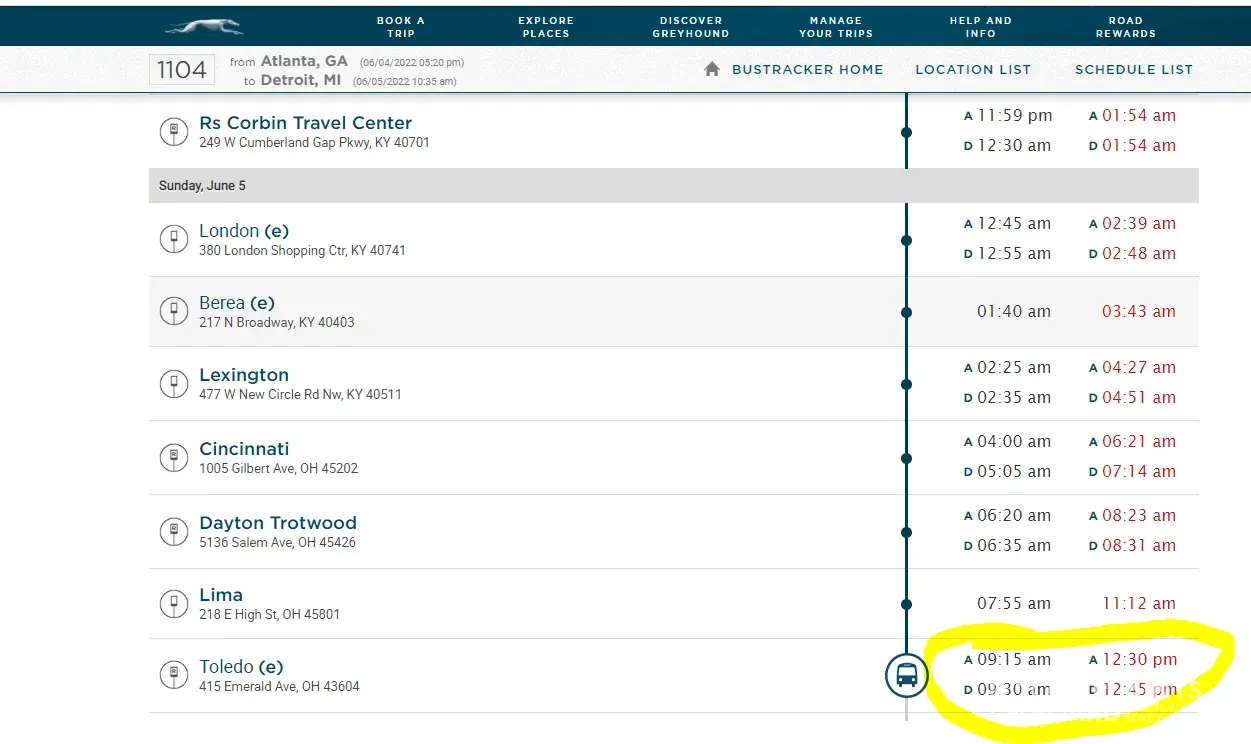Viewport: 1251px width, 744px height.
Task: Click the bus stop icon for Dayton Trotwood
Action: point(174,532)
